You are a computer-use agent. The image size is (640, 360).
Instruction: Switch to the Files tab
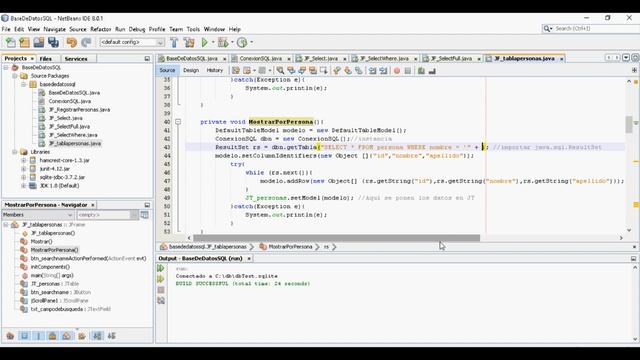[x=46, y=59]
